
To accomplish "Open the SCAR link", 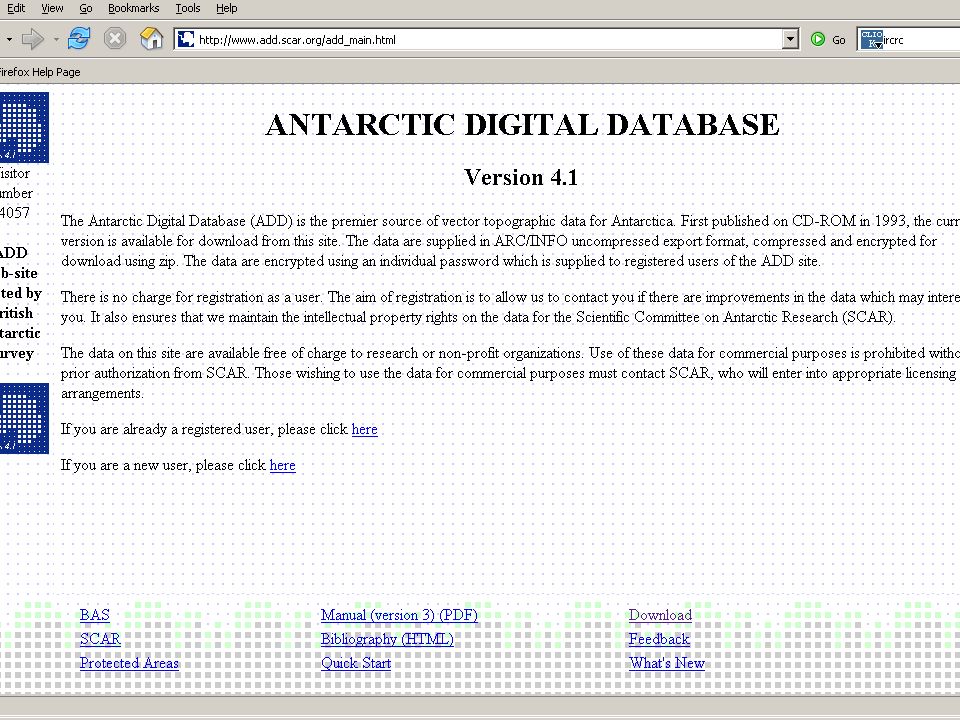I will 100,639.
